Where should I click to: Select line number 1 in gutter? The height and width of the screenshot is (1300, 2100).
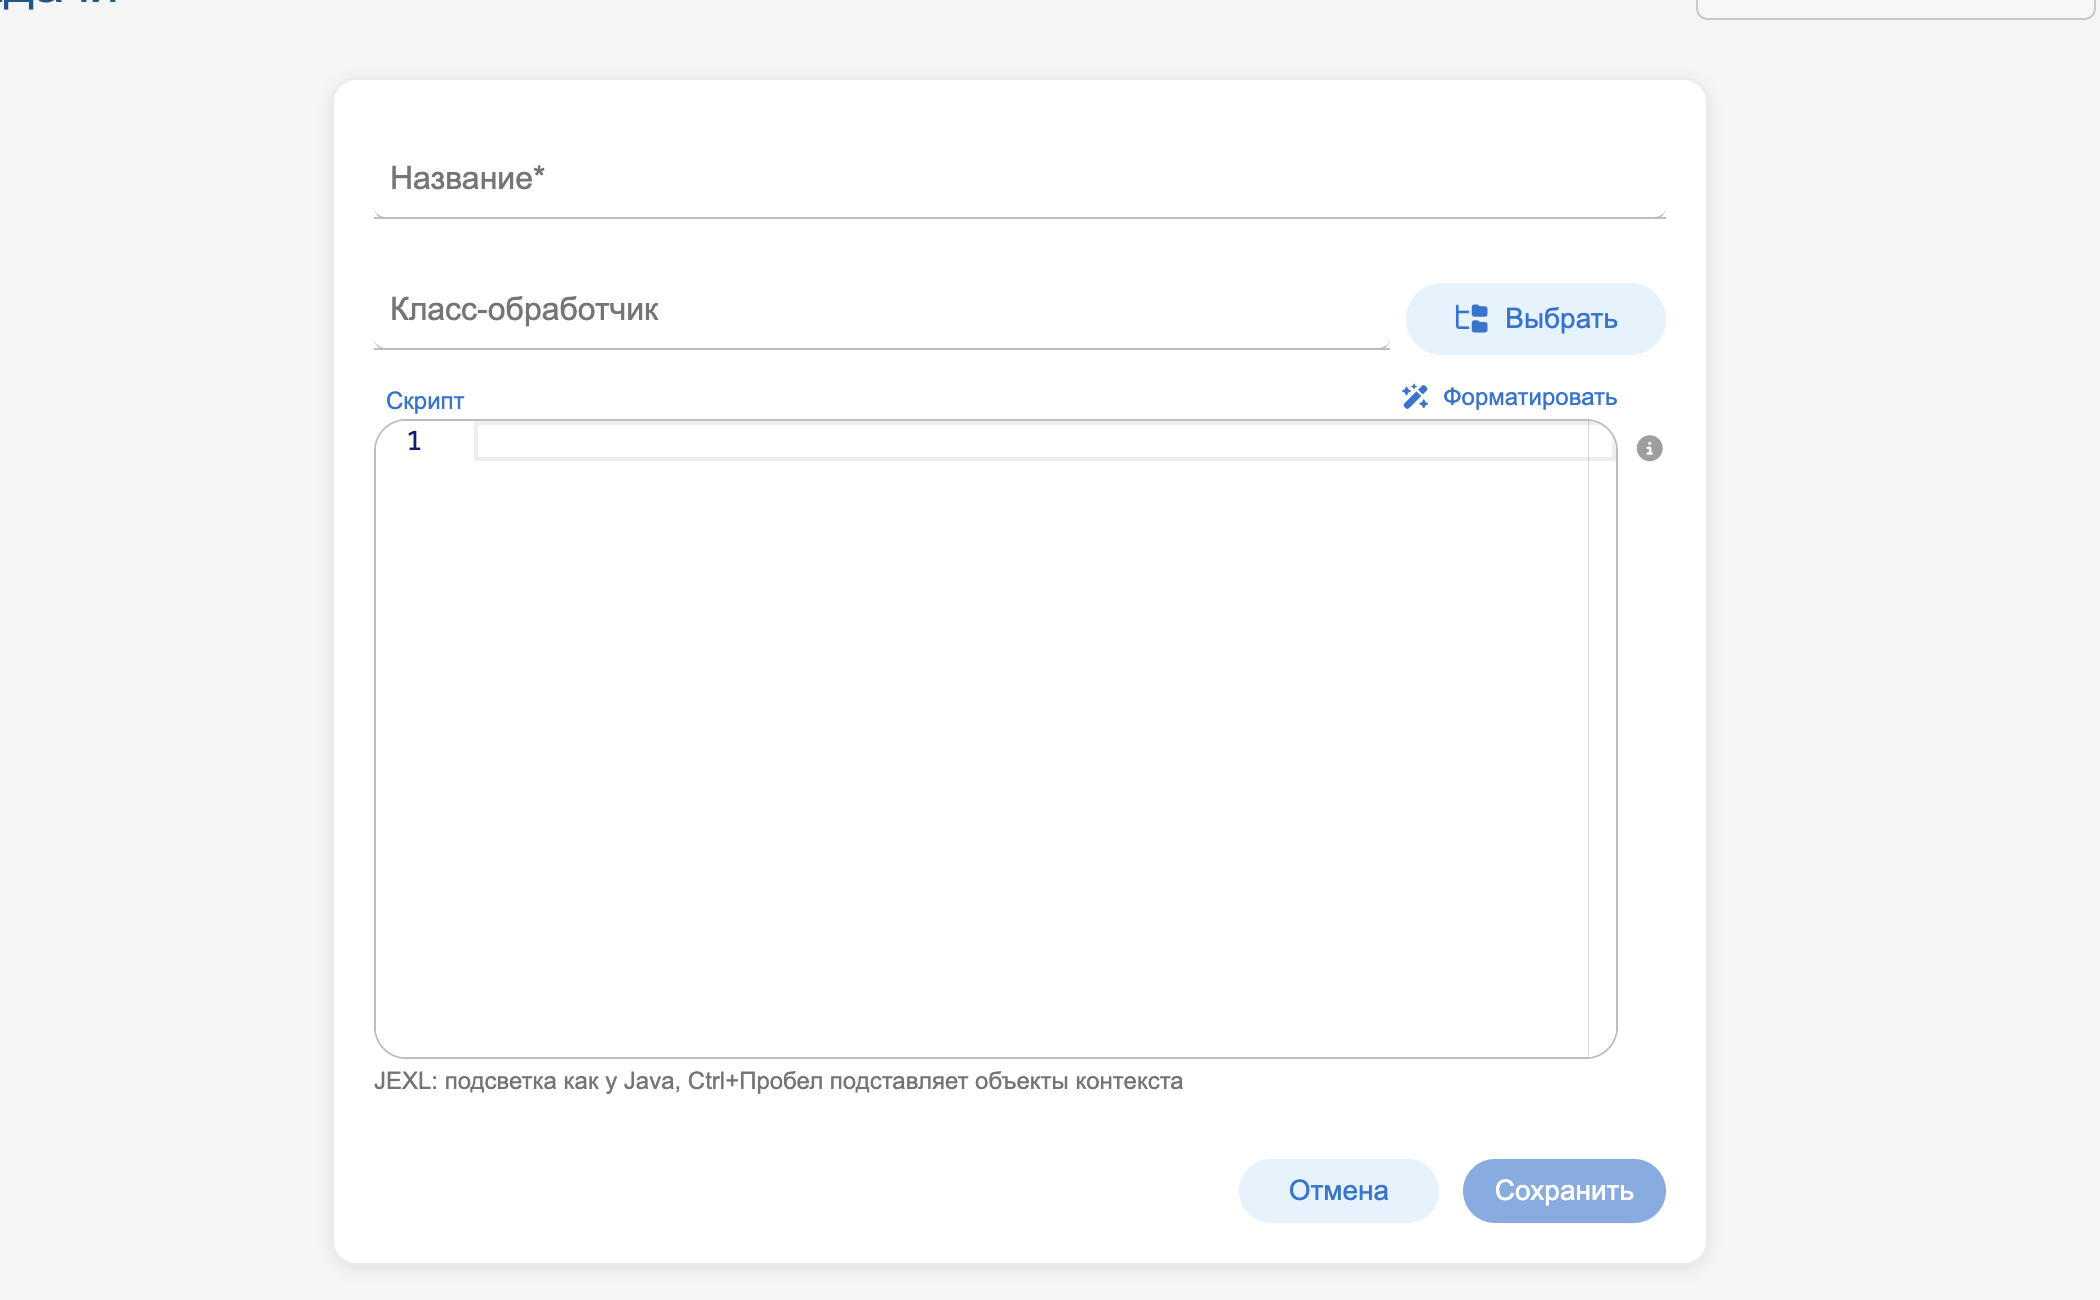click(x=414, y=441)
